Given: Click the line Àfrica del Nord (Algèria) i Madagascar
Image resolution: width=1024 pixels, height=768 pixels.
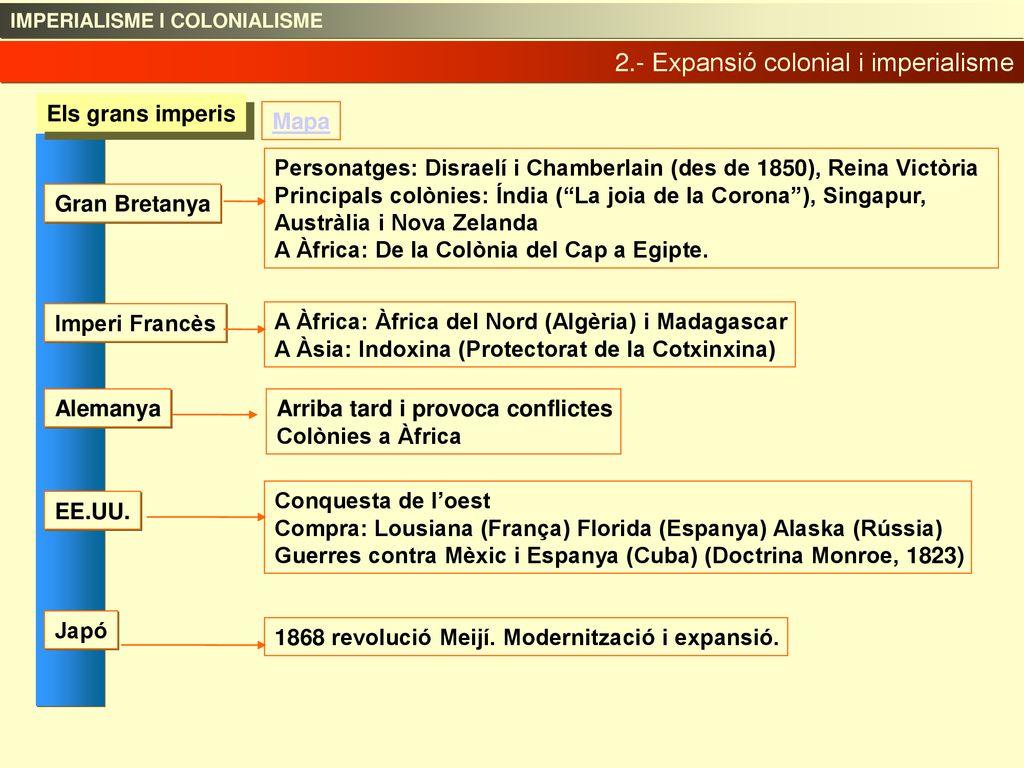Looking at the screenshot, I should (531, 321).
